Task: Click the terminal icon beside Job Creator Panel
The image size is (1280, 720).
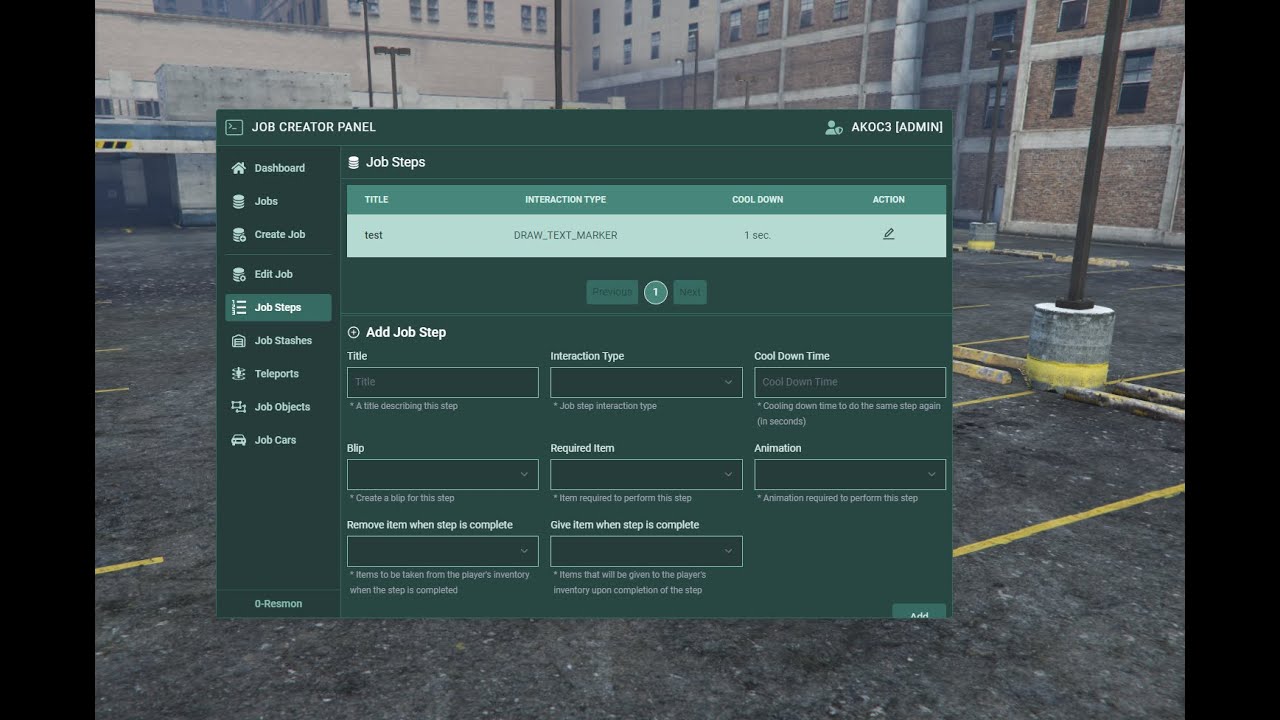Action: (234, 127)
